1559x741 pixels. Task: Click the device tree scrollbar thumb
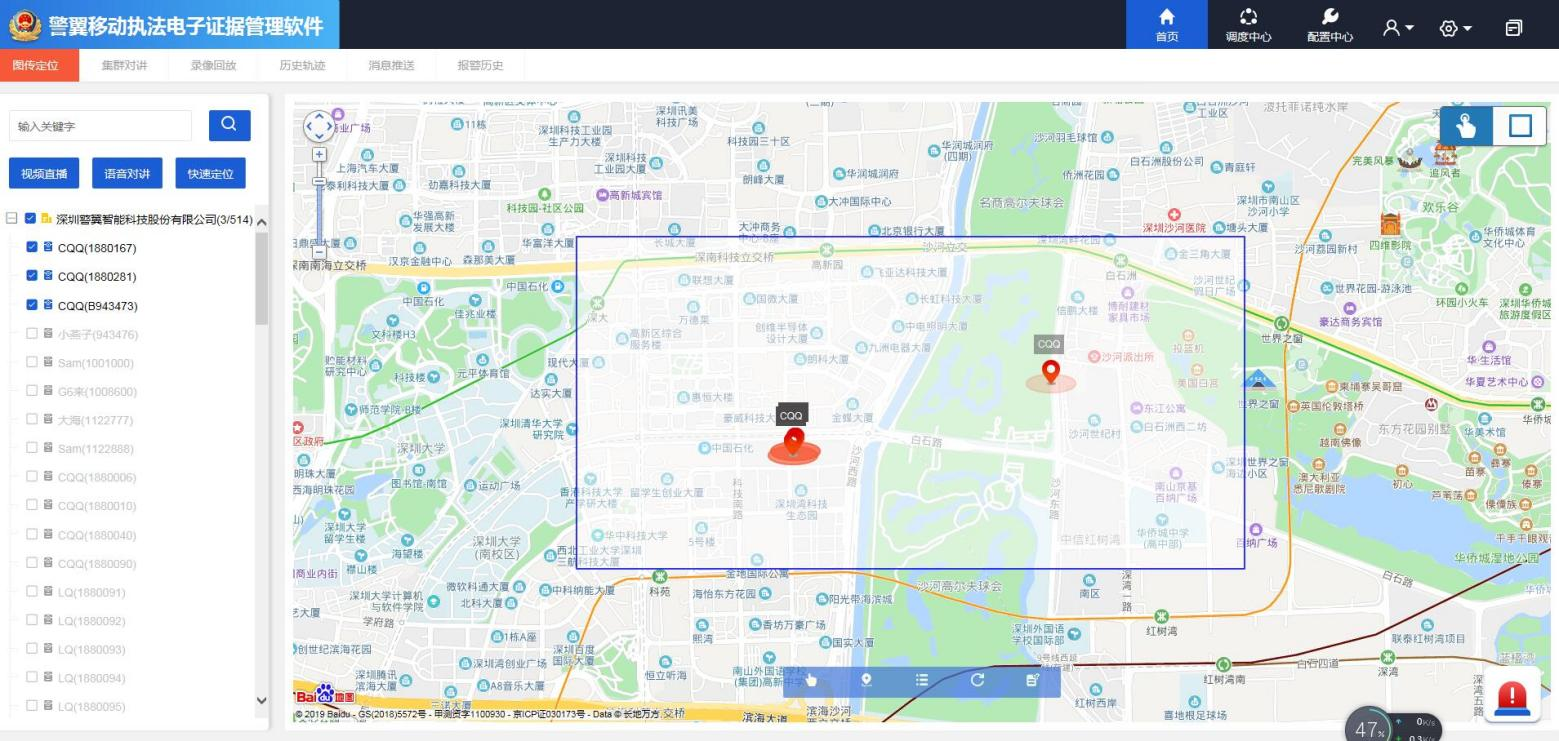[262, 280]
